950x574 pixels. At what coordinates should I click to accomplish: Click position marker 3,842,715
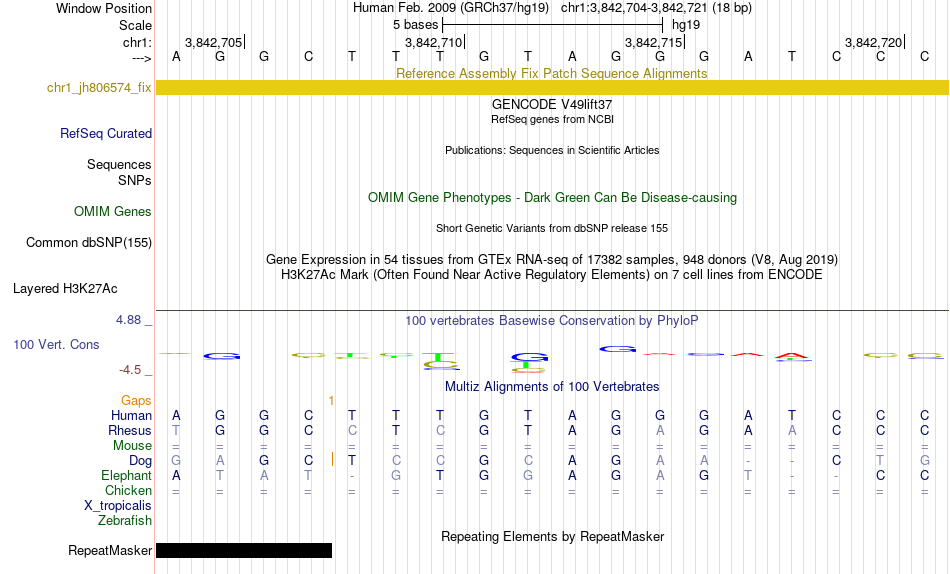tap(654, 42)
